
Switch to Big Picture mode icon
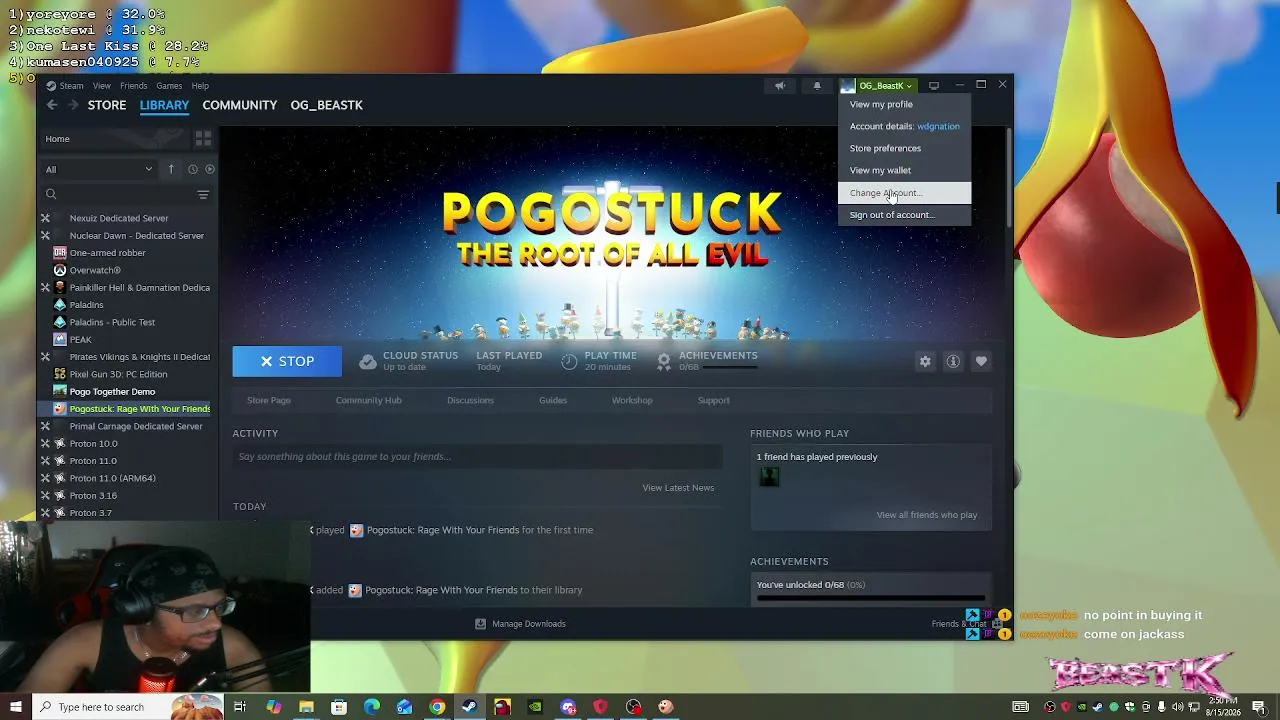[934, 86]
